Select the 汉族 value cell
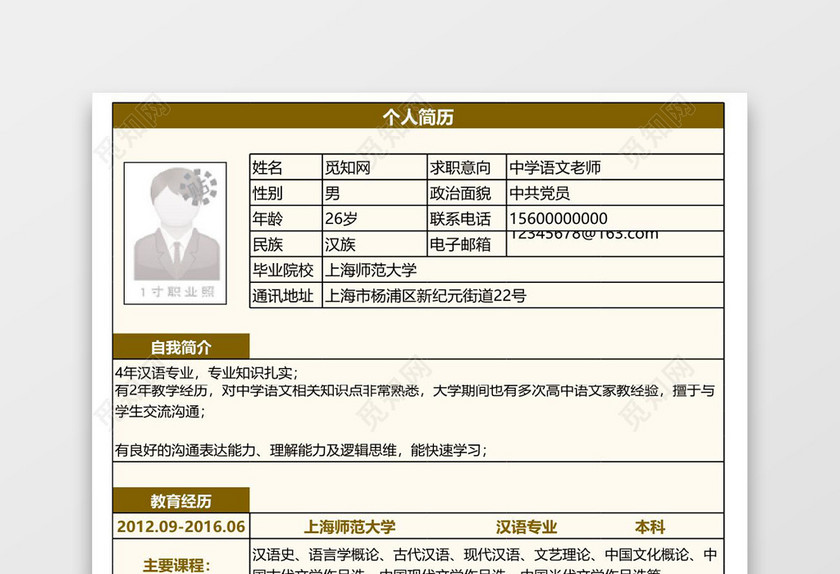This screenshot has height=574, width=840. (x=374, y=244)
